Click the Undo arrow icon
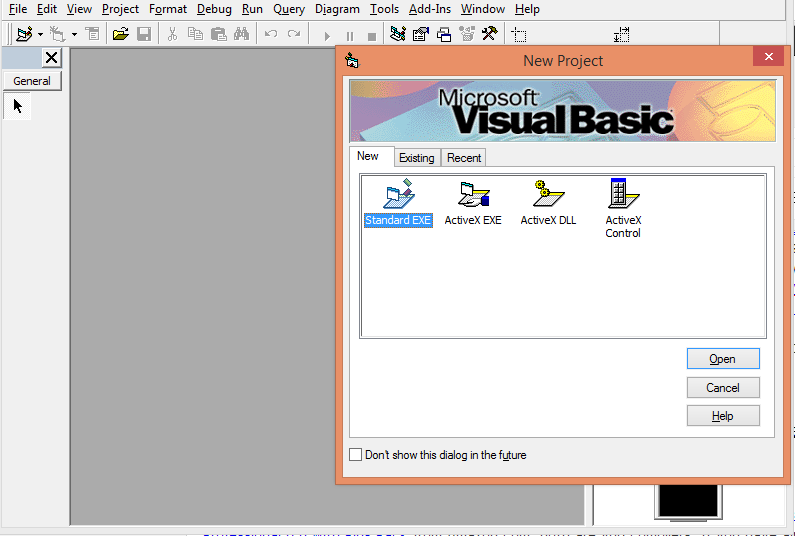 271,34
